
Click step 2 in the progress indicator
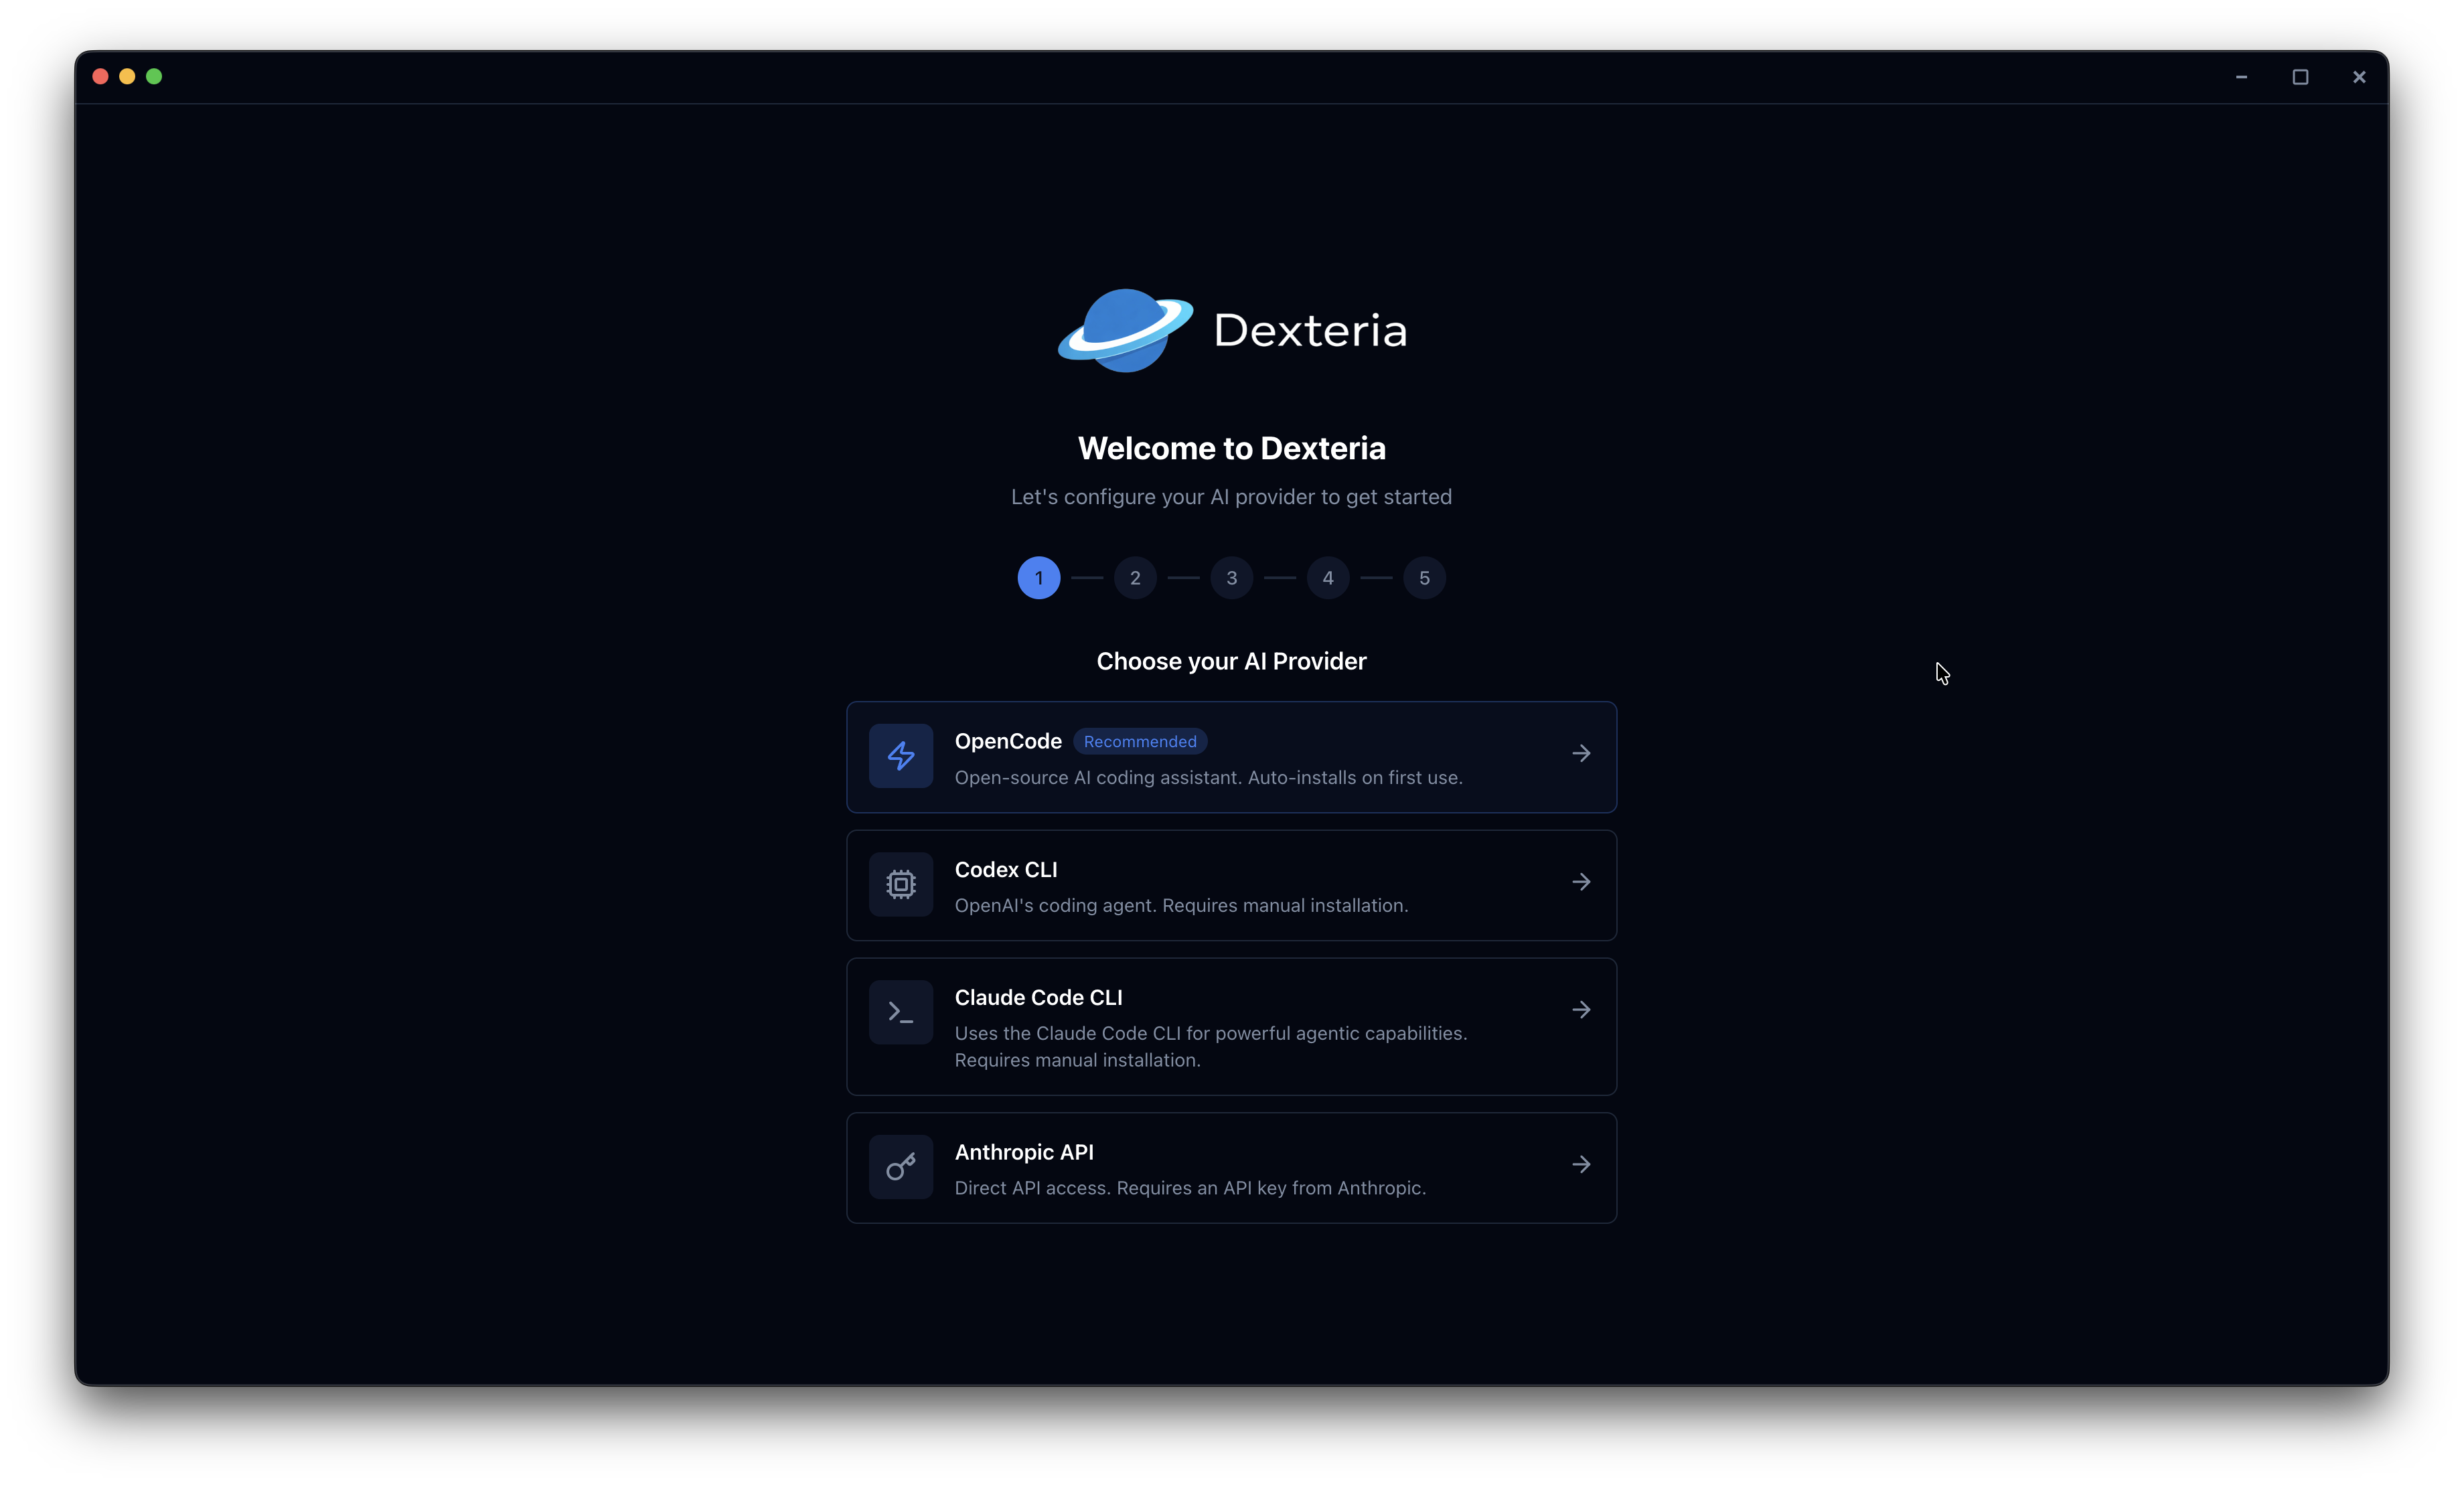[x=1135, y=578]
